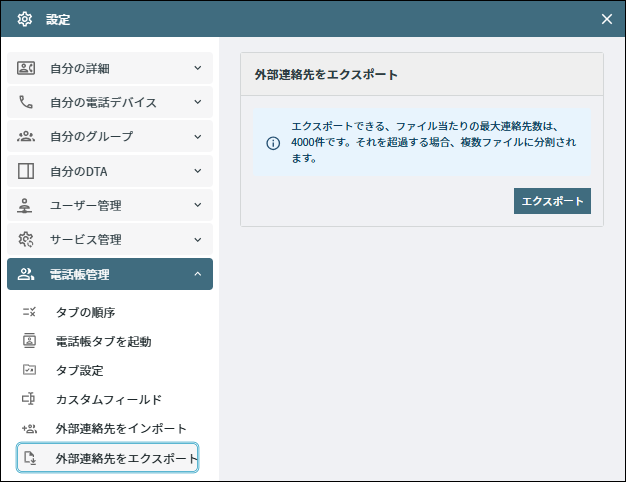The width and height of the screenshot is (626, 482).
Task: Click the 自分のDTA panel icon
Action: 26,171
